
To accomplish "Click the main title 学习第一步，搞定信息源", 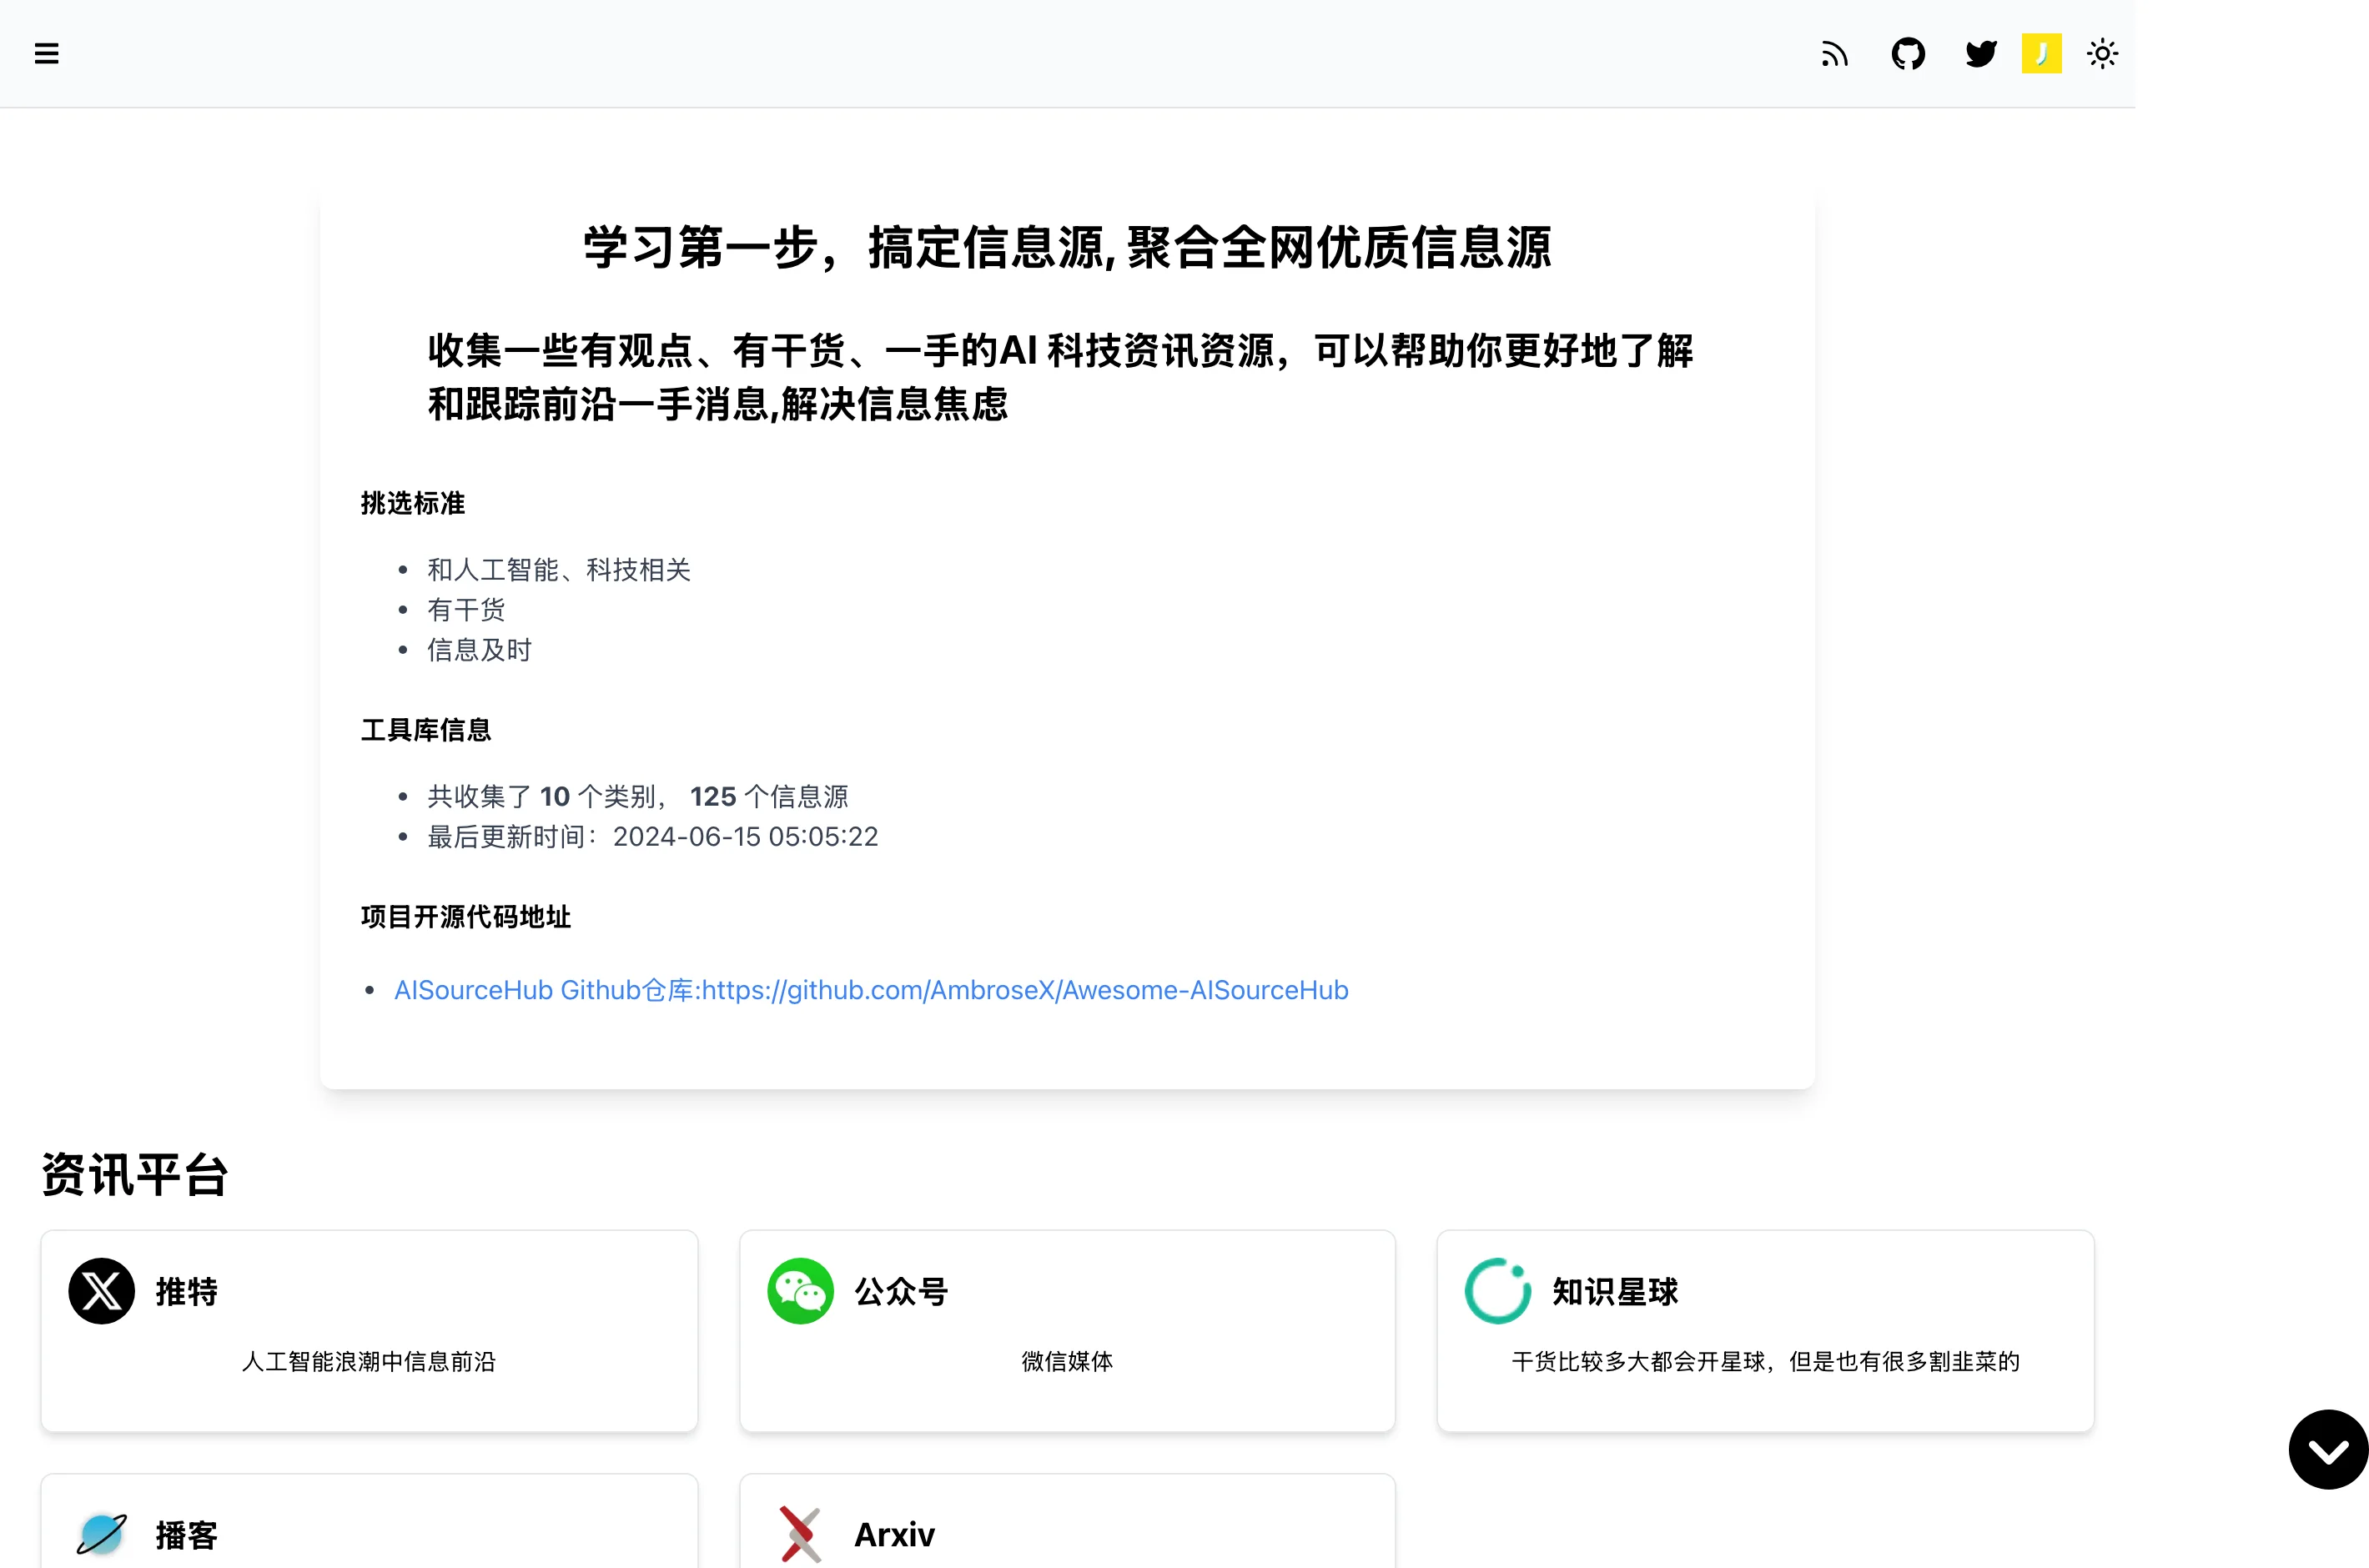I will (x=1067, y=247).
